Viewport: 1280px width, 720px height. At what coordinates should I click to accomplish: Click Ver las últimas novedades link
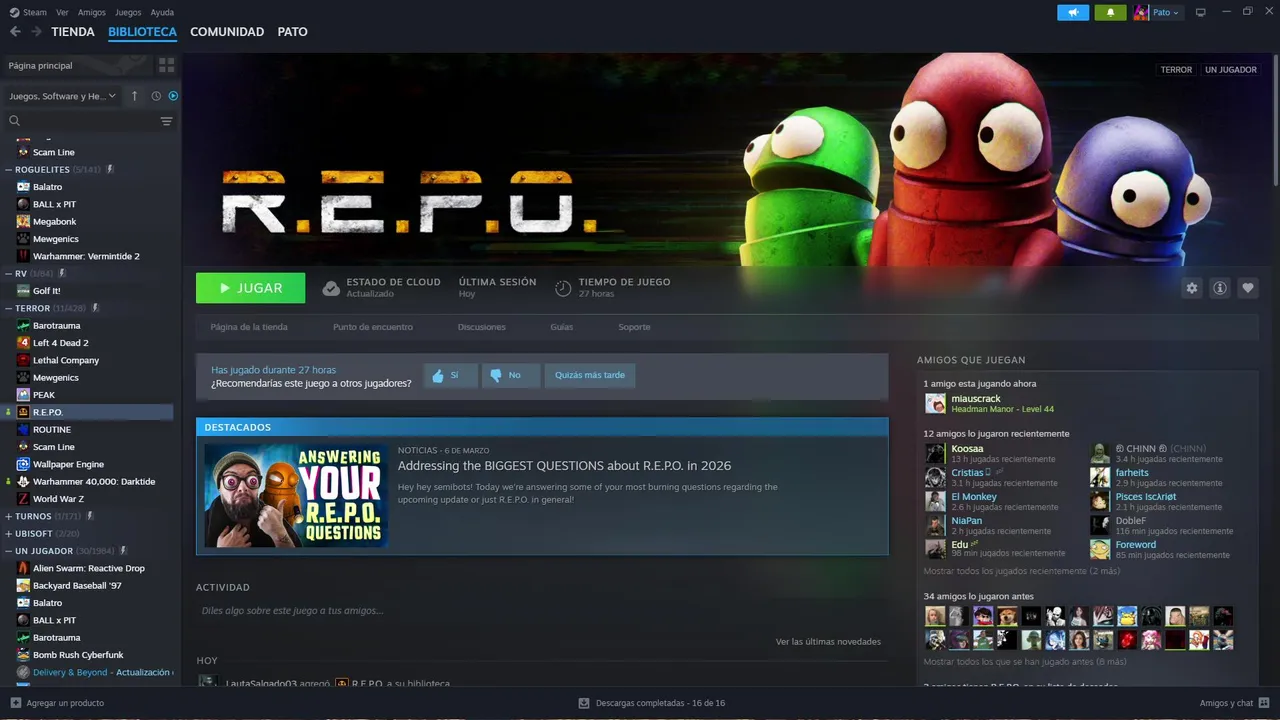coord(828,641)
